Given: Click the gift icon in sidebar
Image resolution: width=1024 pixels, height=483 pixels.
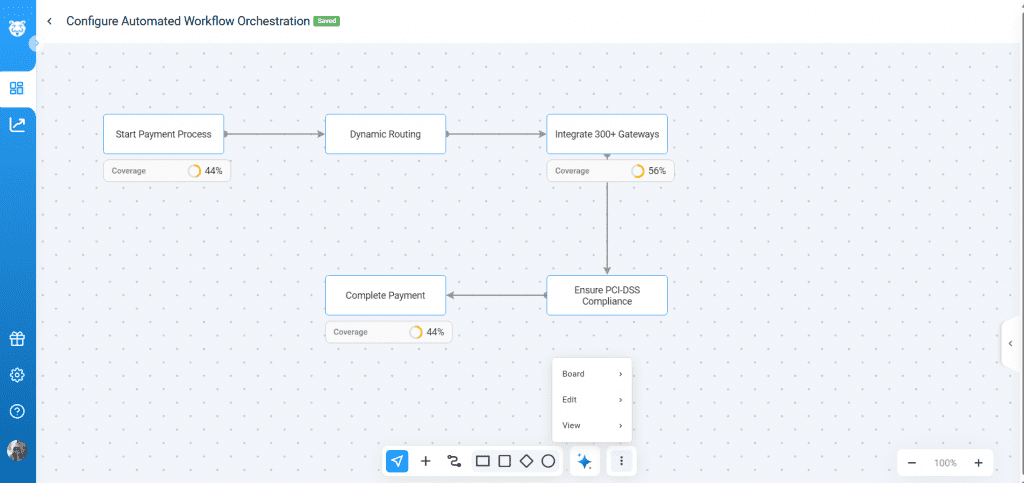Looking at the screenshot, I should [17, 339].
